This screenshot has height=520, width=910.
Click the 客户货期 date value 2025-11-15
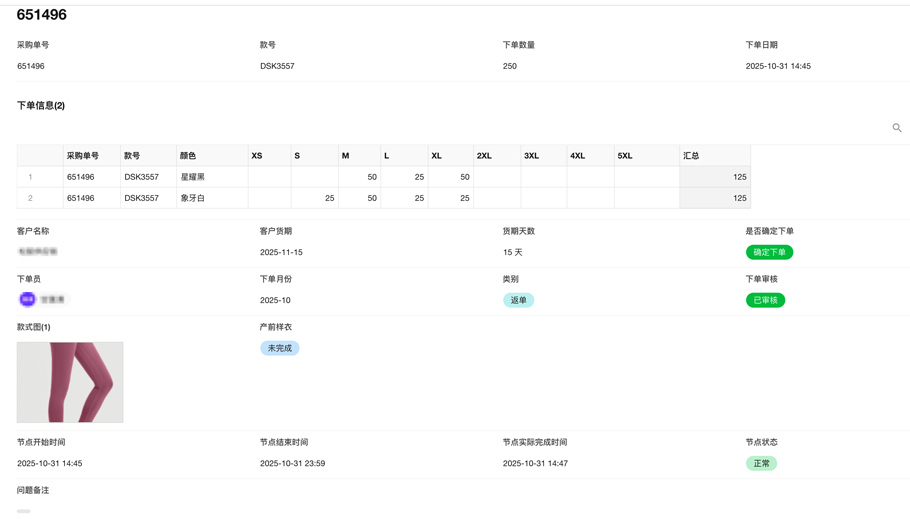point(281,252)
